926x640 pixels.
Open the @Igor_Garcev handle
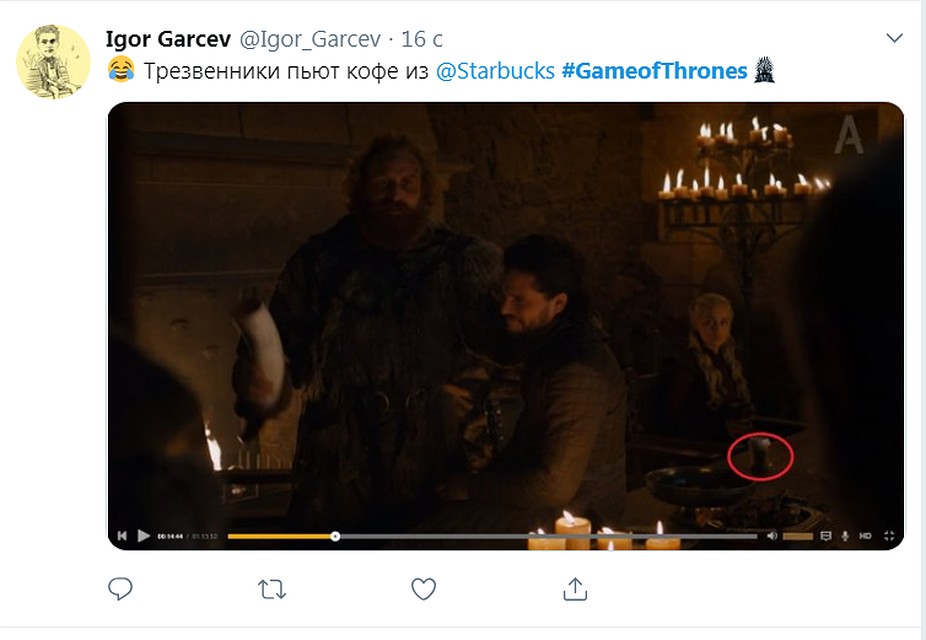click(x=310, y=40)
